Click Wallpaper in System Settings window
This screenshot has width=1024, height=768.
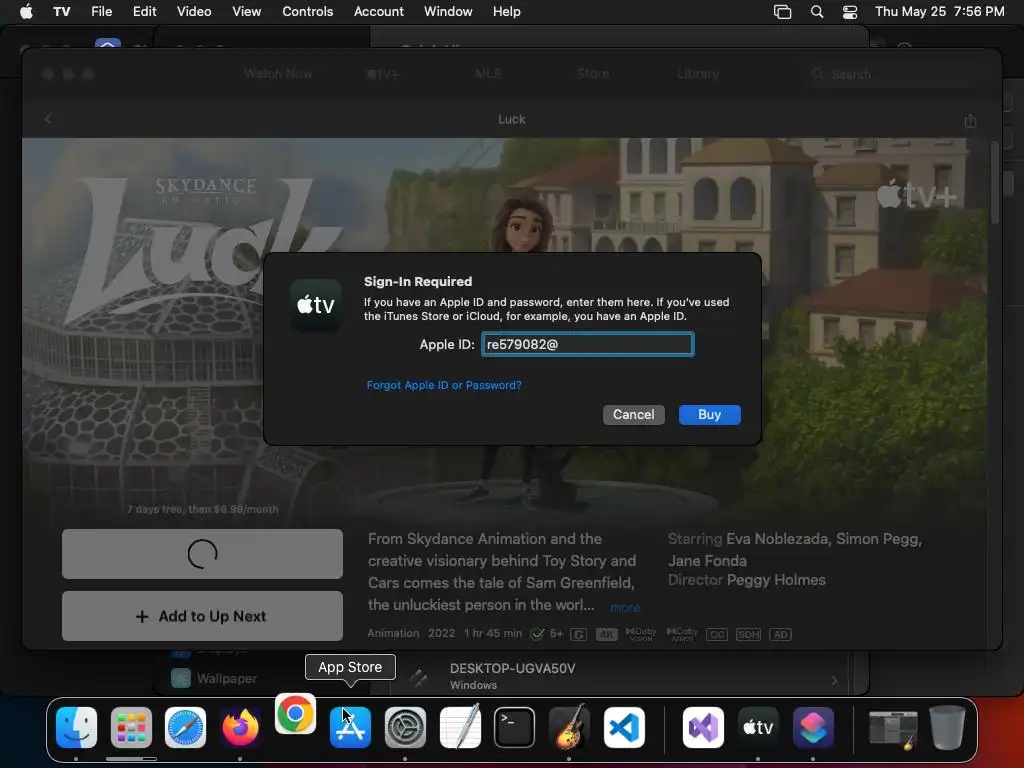[x=226, y=679]
